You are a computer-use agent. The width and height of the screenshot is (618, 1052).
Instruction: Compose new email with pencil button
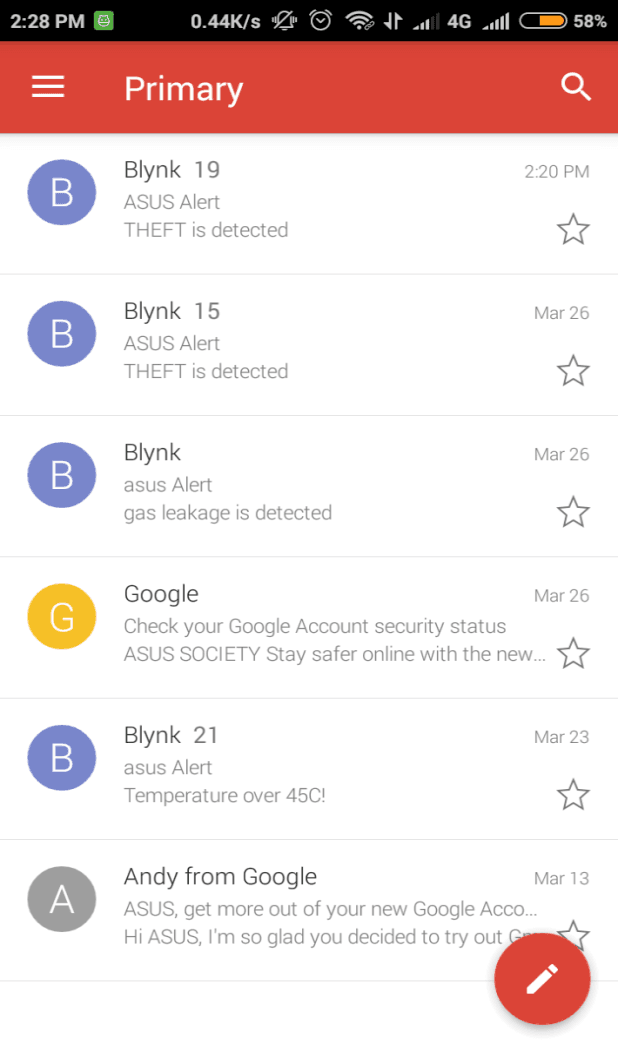(542, 979)
